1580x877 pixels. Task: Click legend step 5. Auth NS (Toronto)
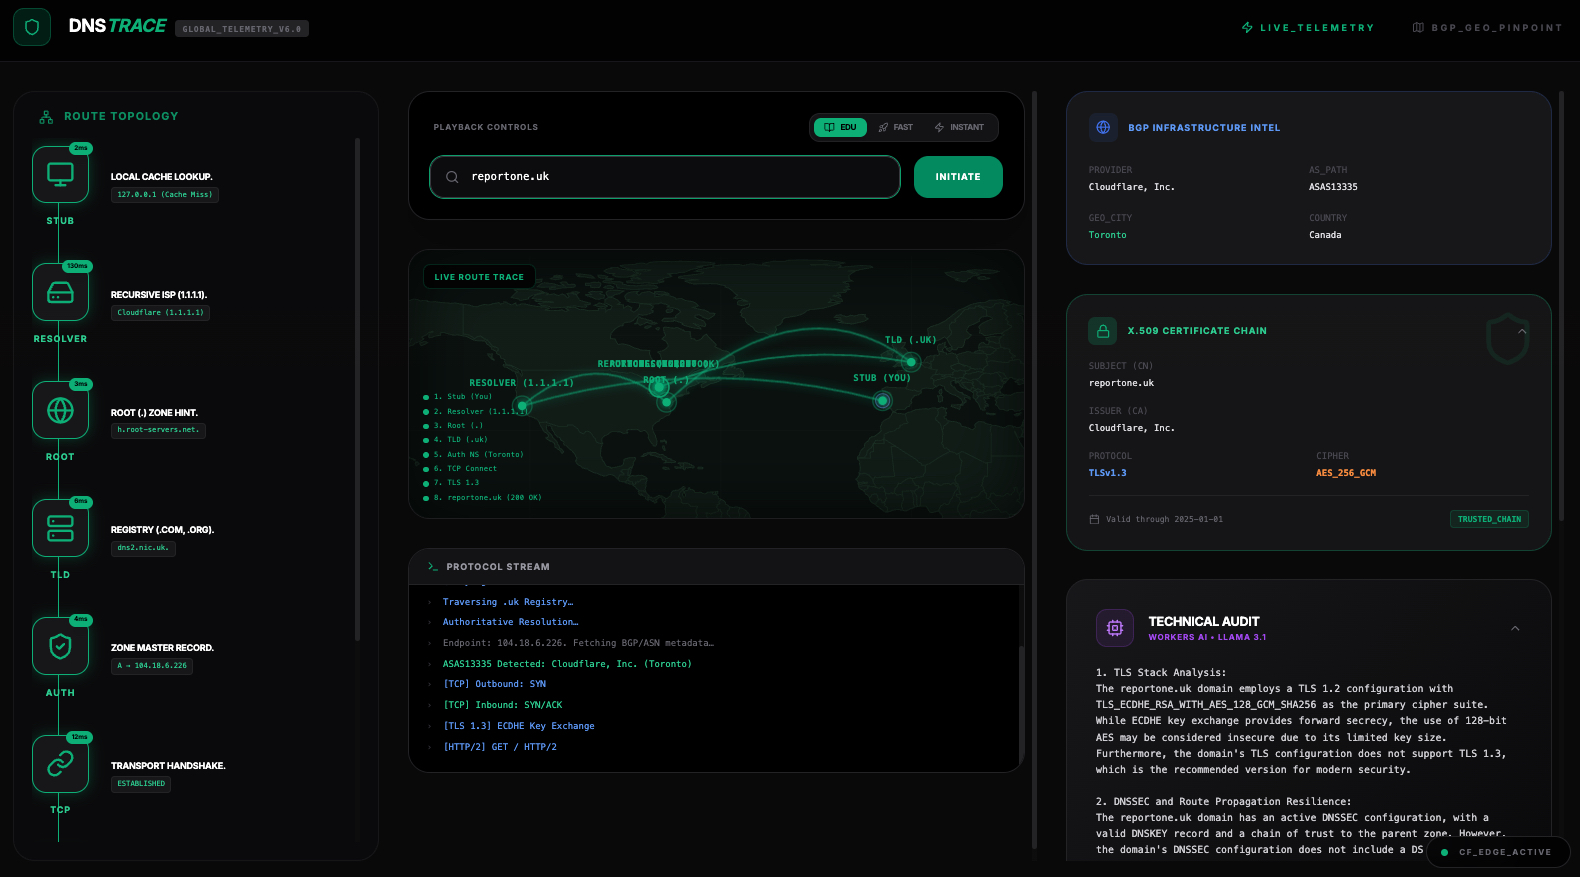coord(474,455)
